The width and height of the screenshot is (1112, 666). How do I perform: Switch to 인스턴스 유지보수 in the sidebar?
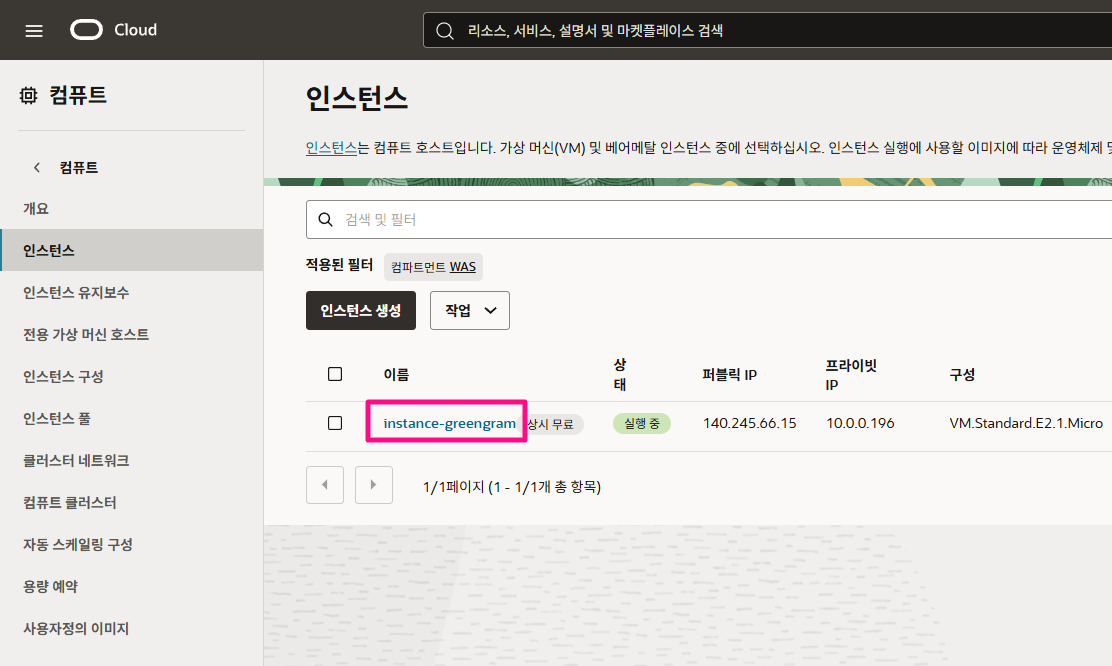coord(78,288)
